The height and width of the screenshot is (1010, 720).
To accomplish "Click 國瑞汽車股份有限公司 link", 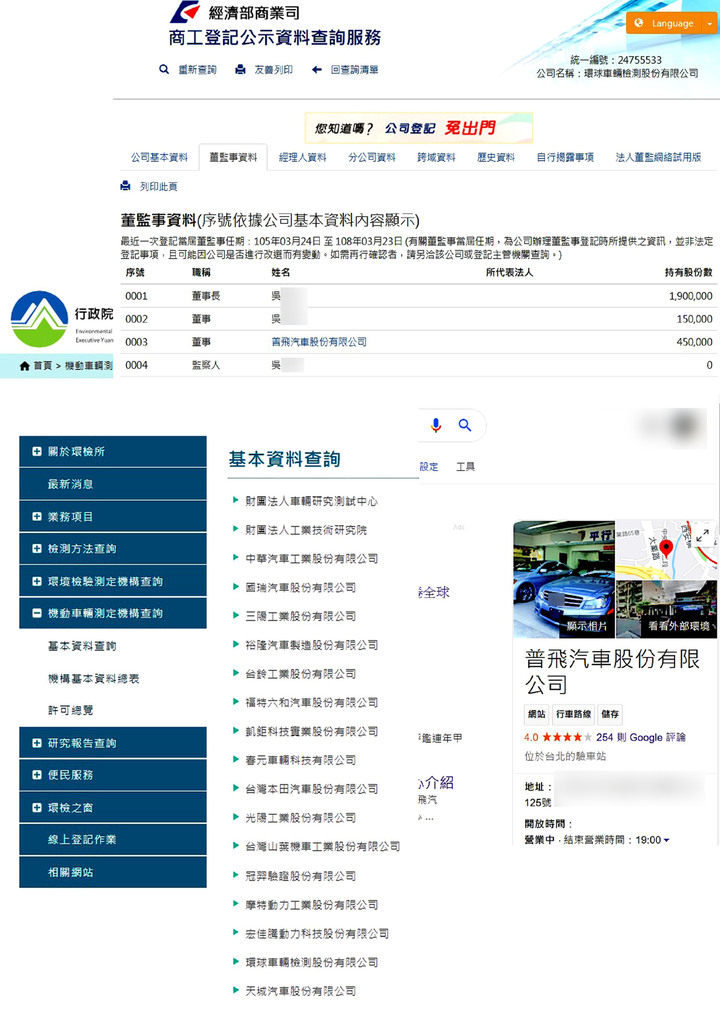I will pos(301,587).
